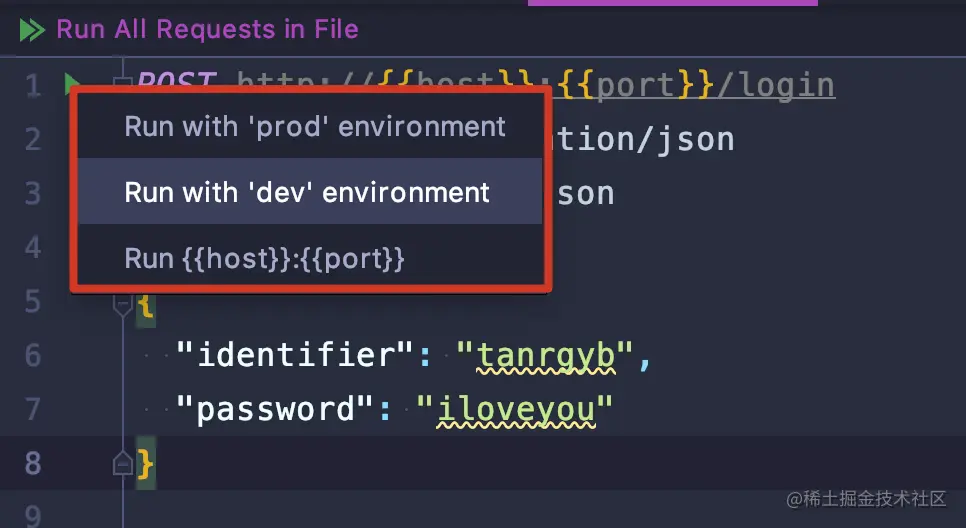The width and height of the screenshot is (966, 528).
Task: Click the green double-arrow Run All icon
Action: click(x=32, y=30)
